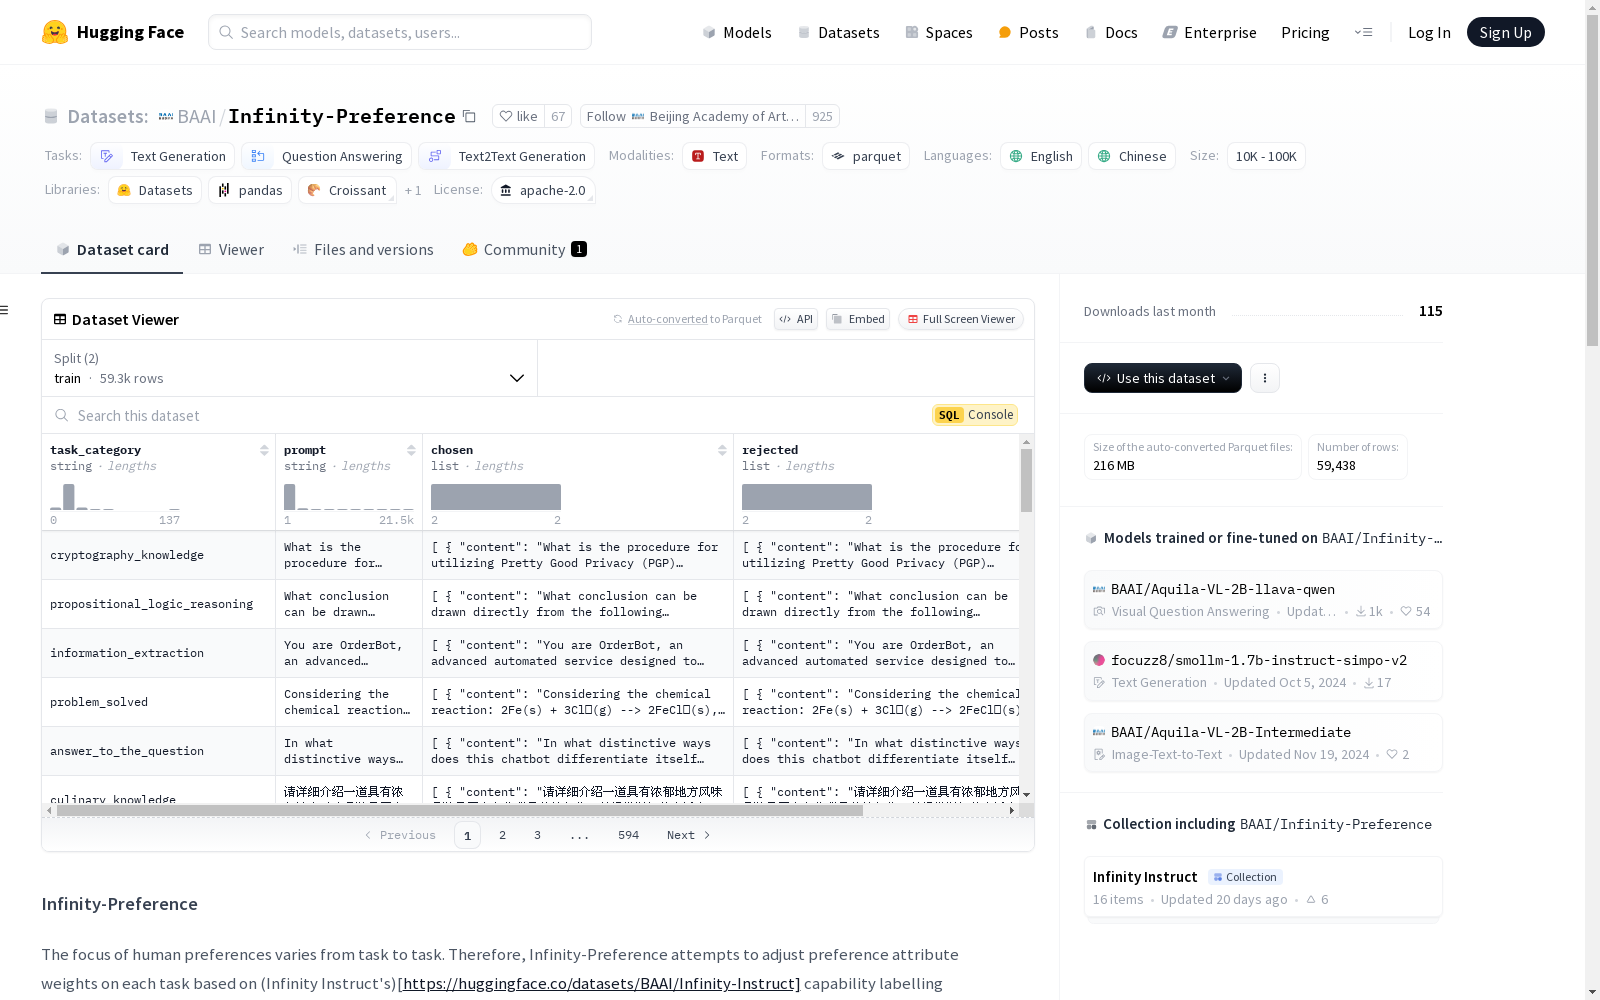Image resolution: width=1600 pixels, height=1000 pixels.
Task: Click the task_category length histogram
Action: coord(115,497)
